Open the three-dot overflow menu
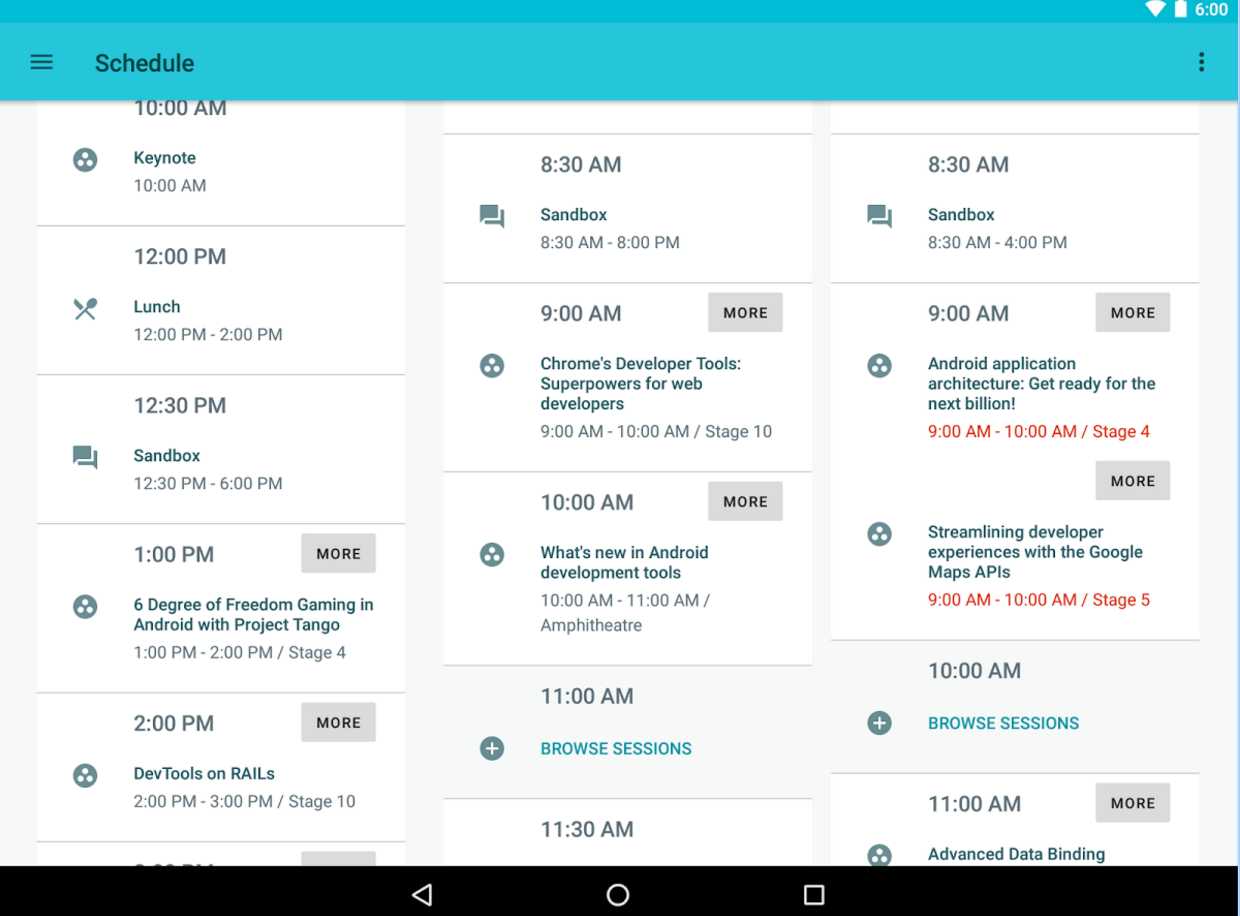Viewport: 1240px width, 916px height. click(x=1201, y=62)
